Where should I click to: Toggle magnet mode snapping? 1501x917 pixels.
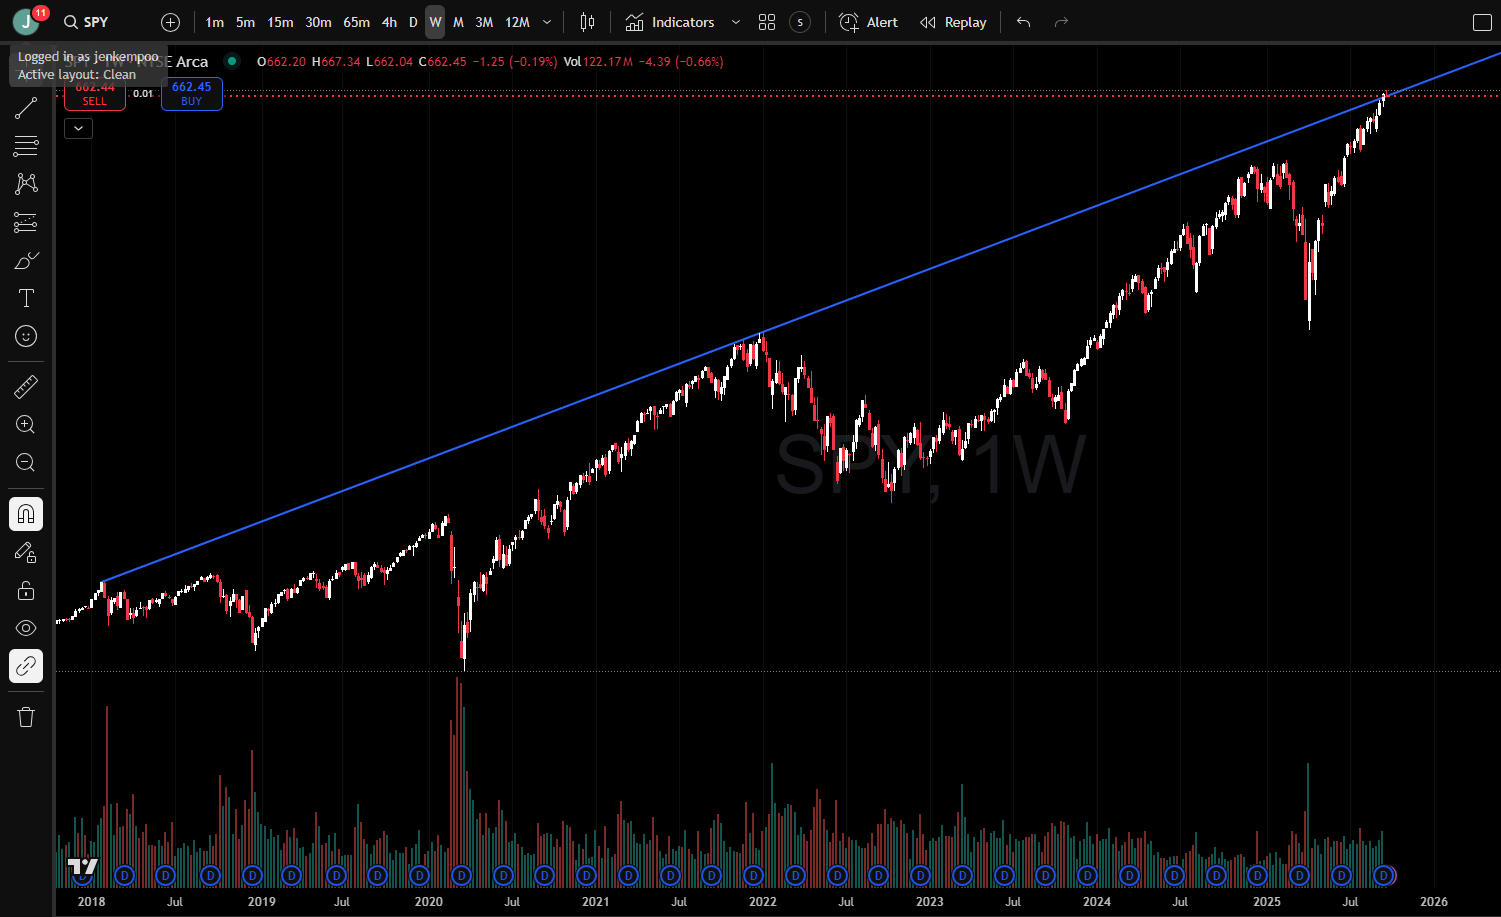pyautogui.click(x=26, y=514)
